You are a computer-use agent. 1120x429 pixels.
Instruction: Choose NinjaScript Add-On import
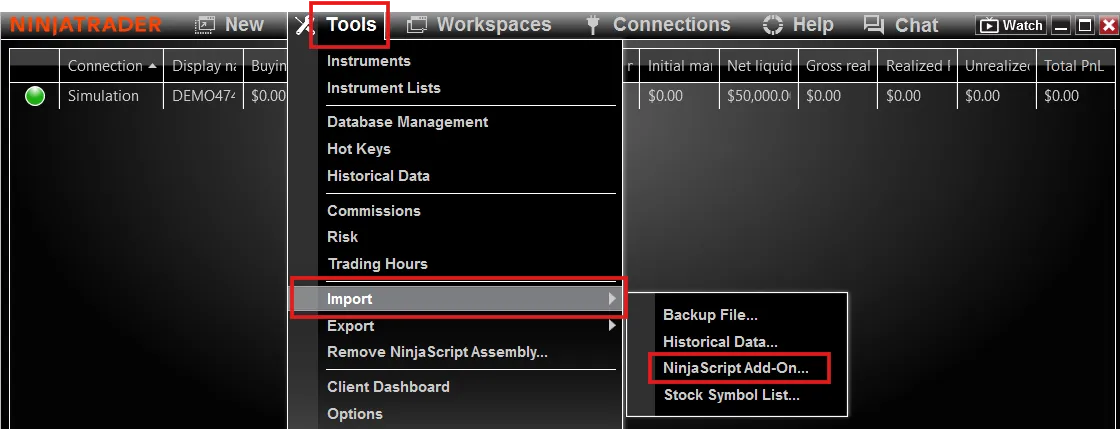[736, 368]
